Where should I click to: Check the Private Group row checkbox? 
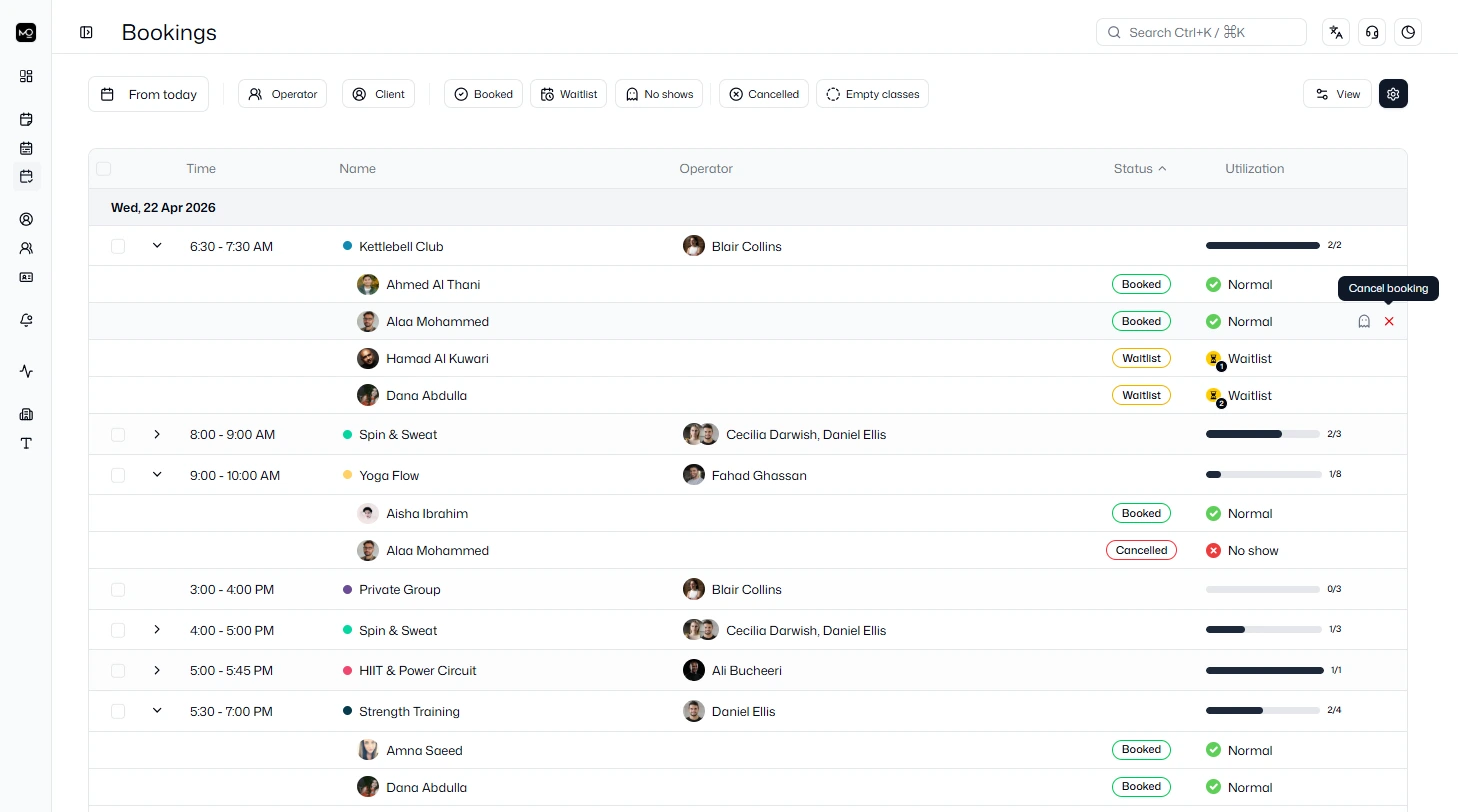(118, 590)
